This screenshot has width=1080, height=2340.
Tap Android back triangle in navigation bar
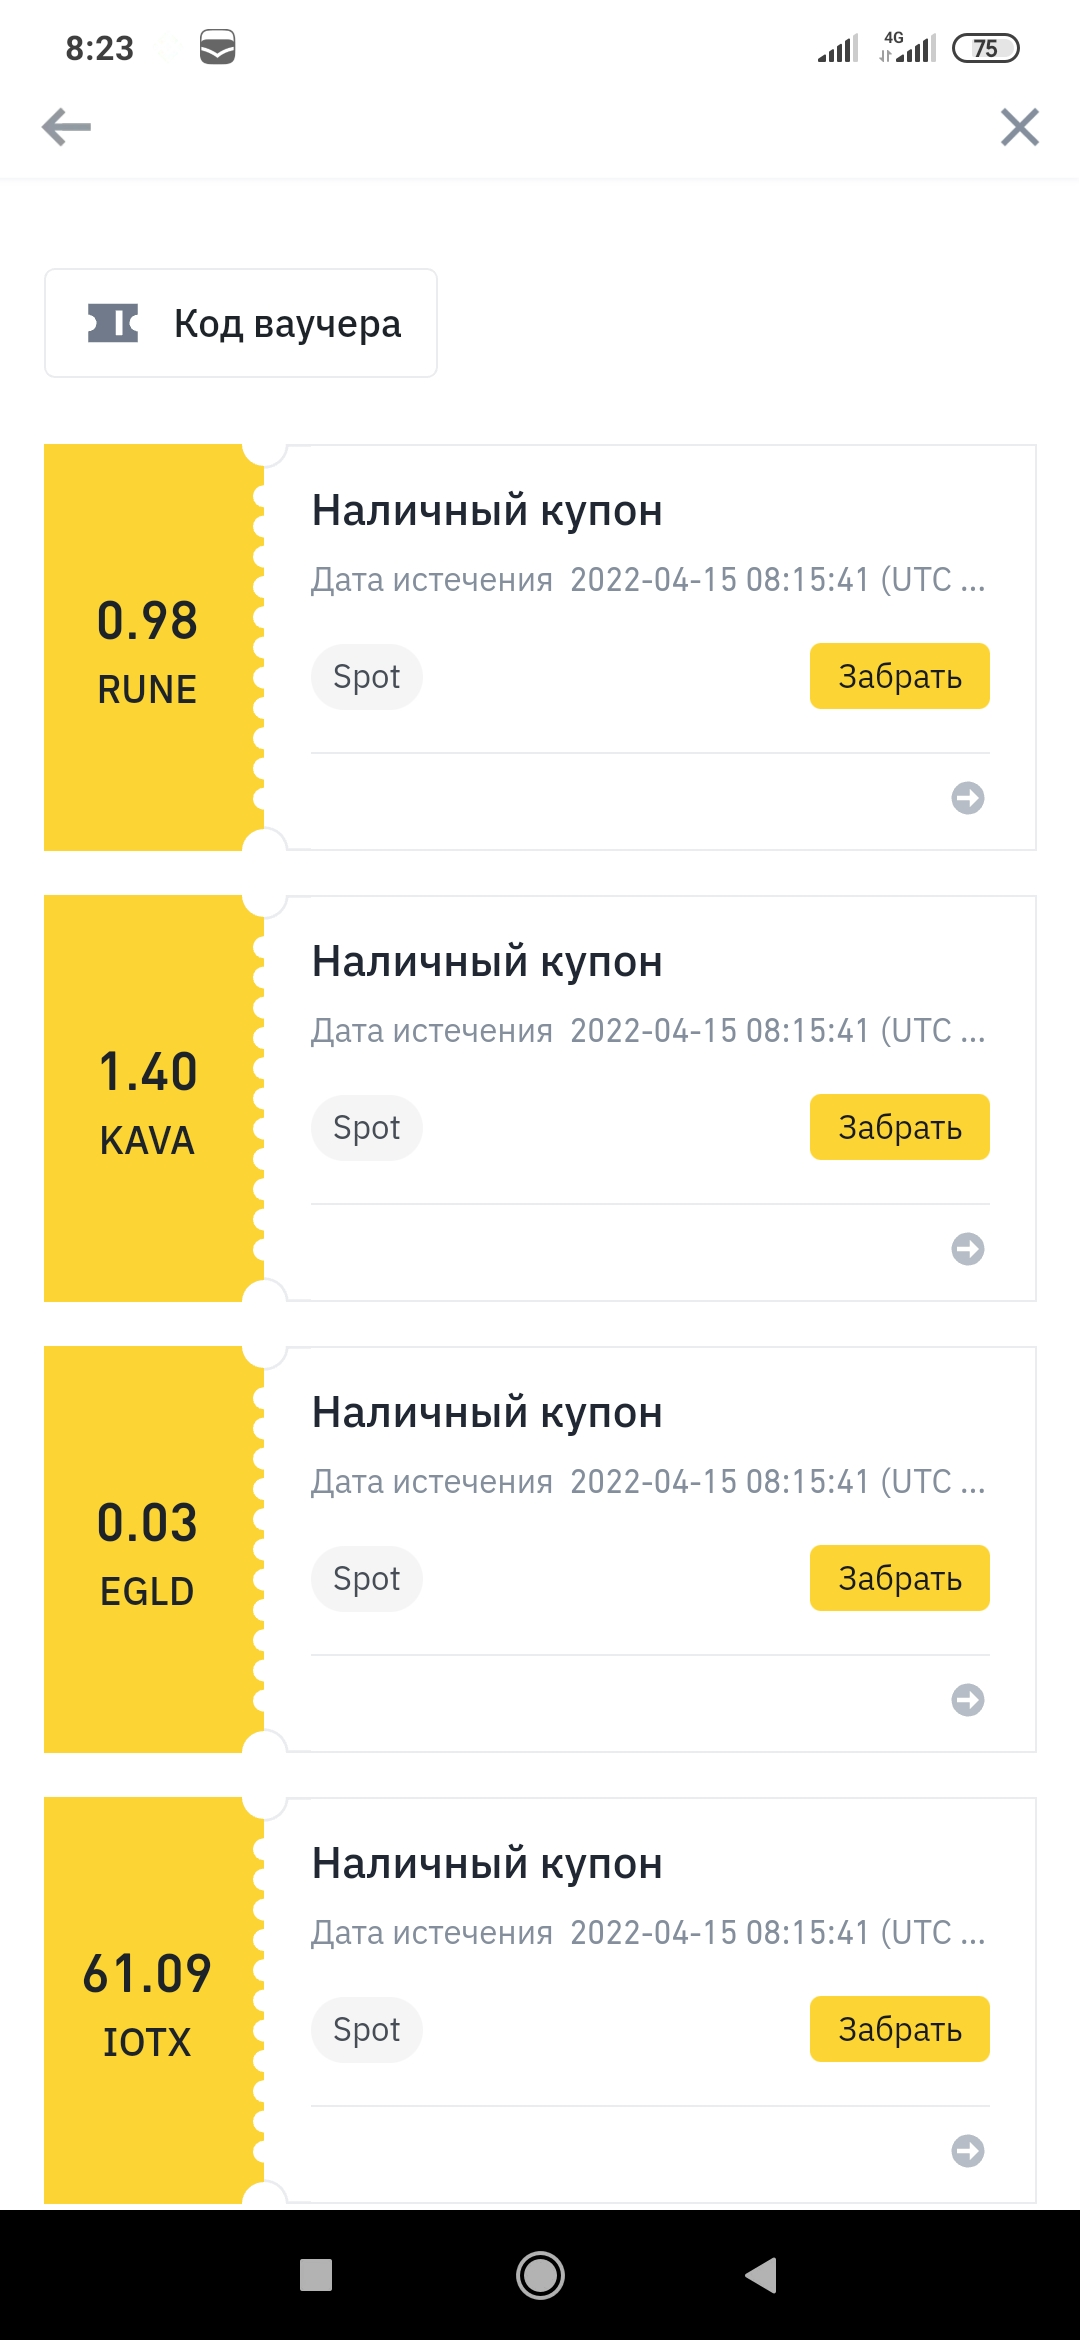coord(761,2275)
